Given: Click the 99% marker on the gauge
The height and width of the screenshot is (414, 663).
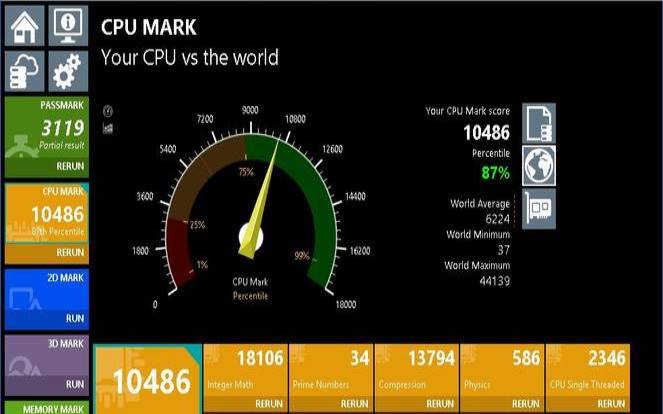Looking at the screenshot, I should [x=302, y=256].
